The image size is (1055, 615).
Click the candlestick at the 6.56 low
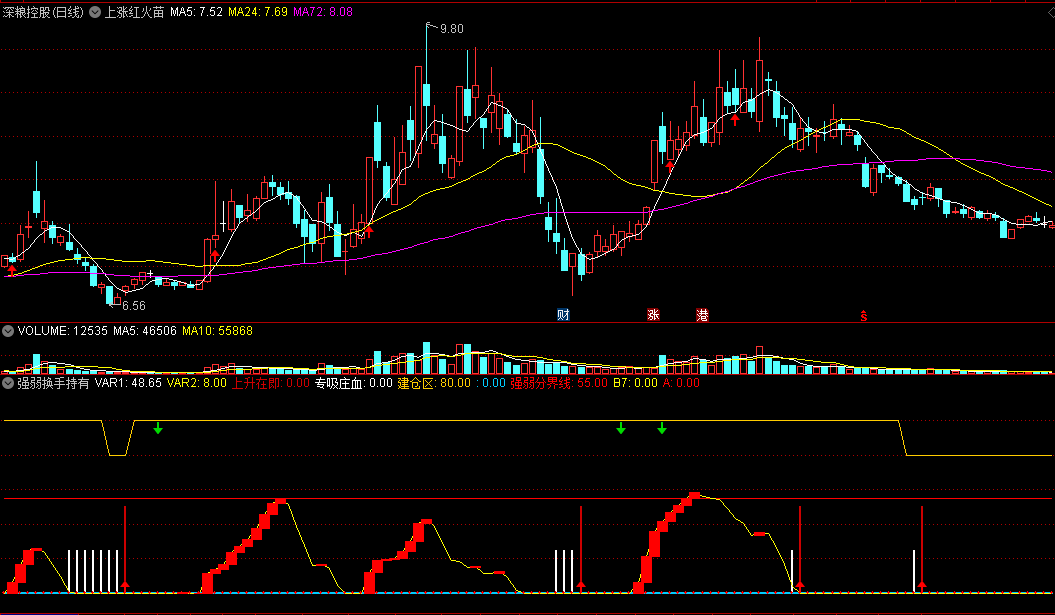(110, 295)
